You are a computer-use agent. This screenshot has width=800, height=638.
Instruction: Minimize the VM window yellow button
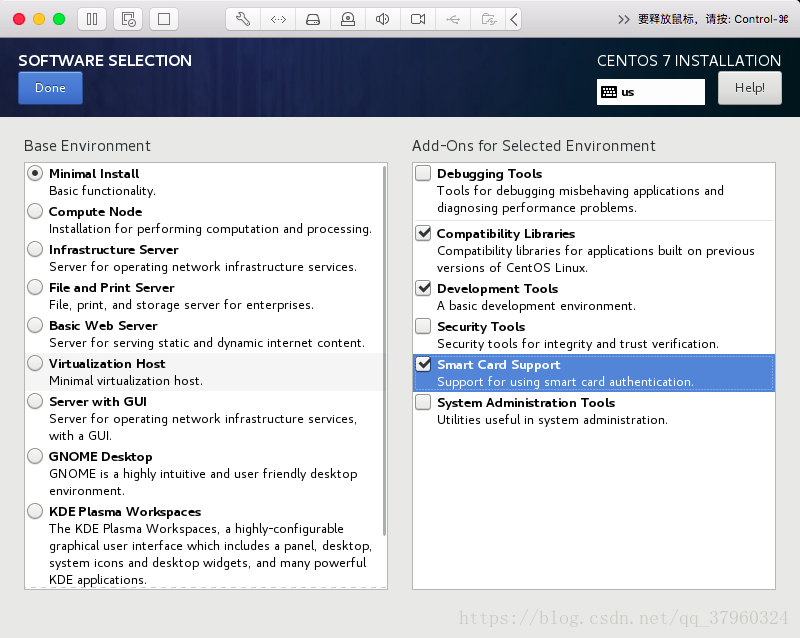(x=39, y=19)
